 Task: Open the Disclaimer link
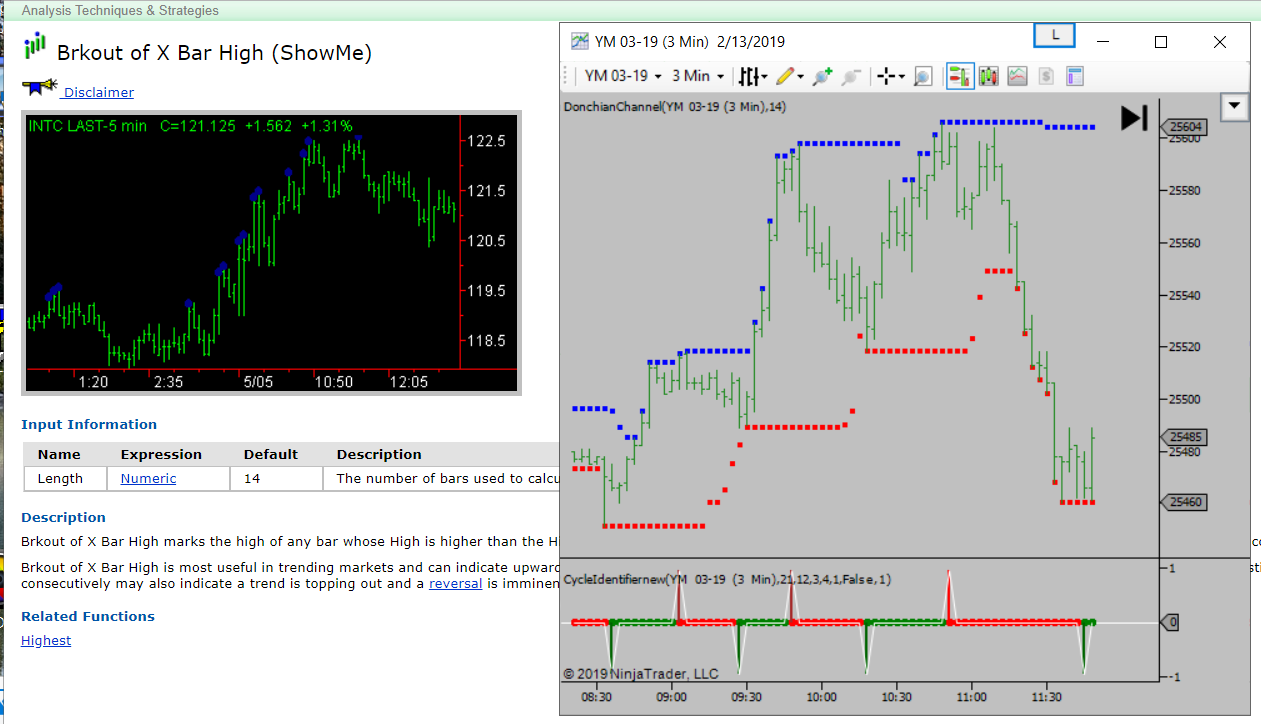point(98,92)
